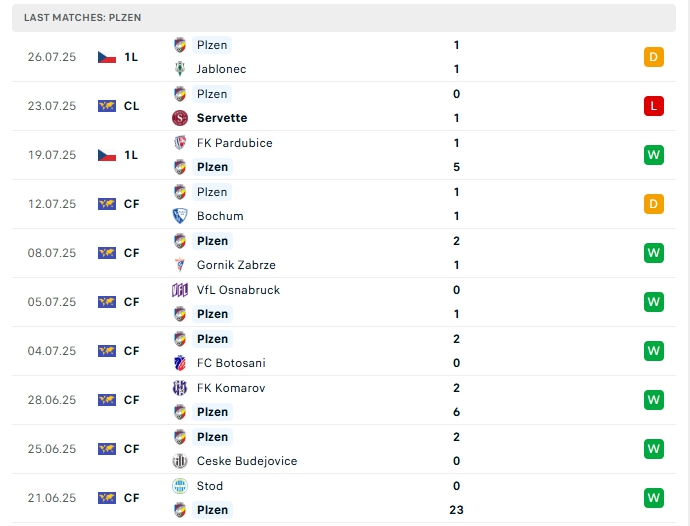Click the VfL Osnabruck crest
The height and width of the screenshot is (526, 690).
click(180, 290)
